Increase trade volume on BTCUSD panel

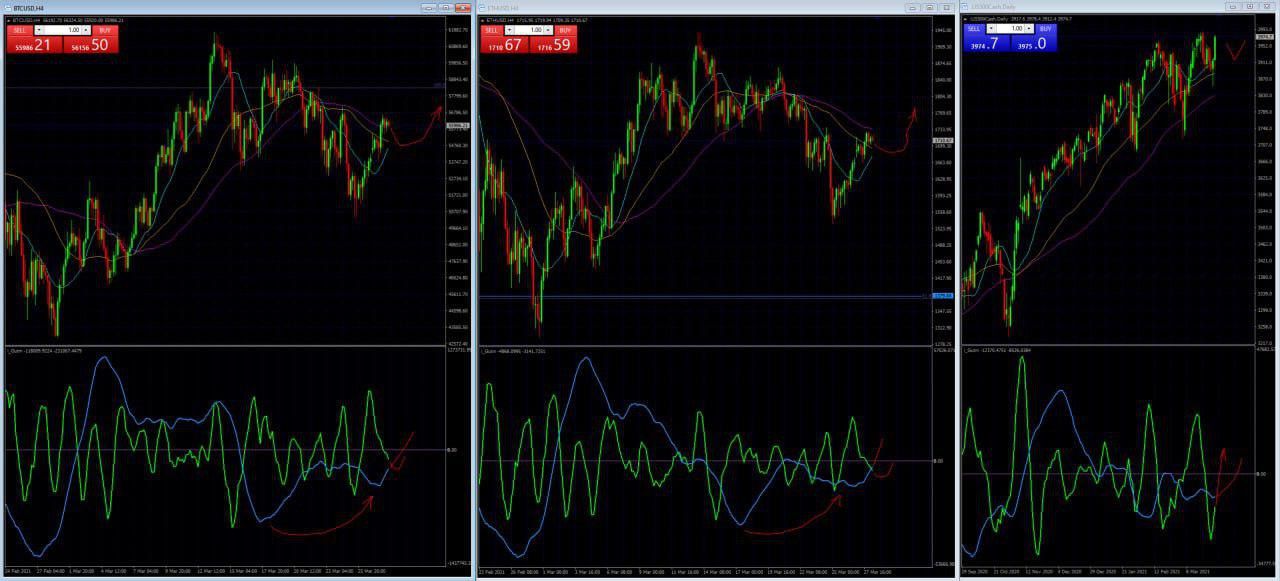click(x=86, y=30)
